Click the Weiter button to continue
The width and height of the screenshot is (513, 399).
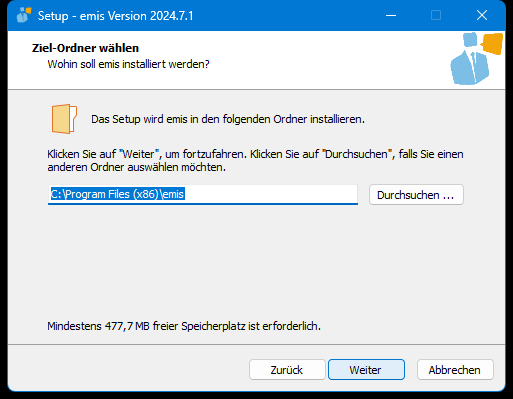pyautogui.click(x=366, y=369)
